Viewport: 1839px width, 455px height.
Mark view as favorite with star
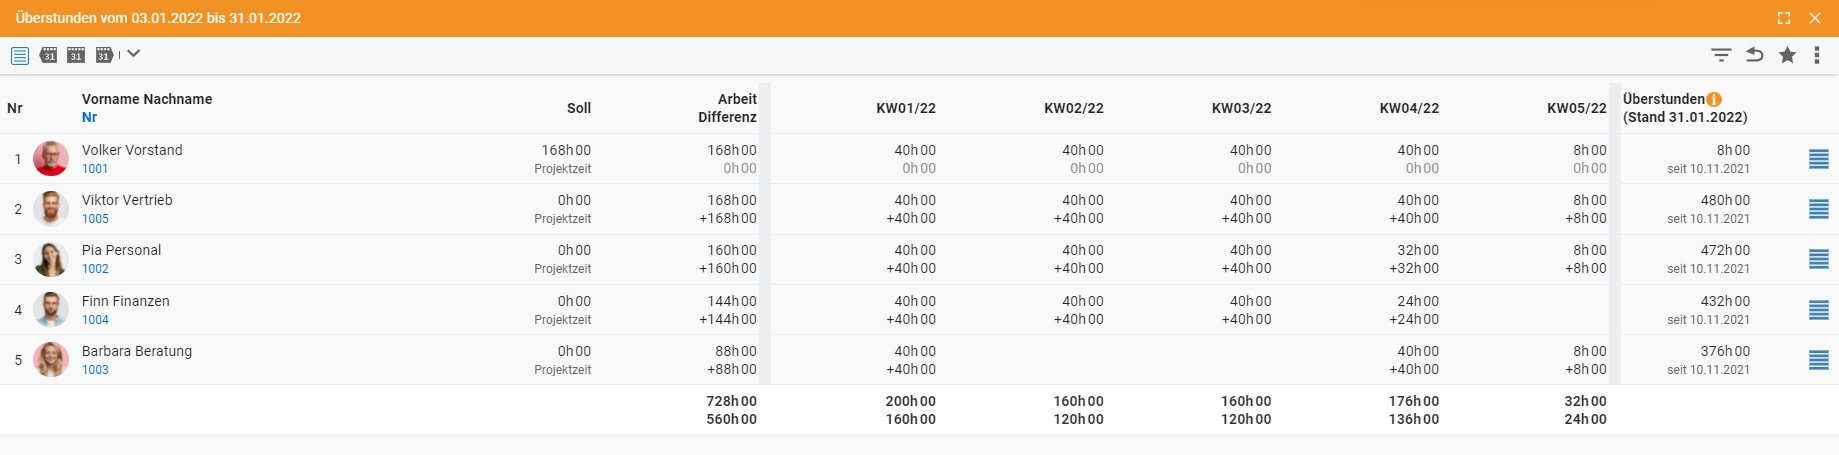click(x=1787, y=55)
